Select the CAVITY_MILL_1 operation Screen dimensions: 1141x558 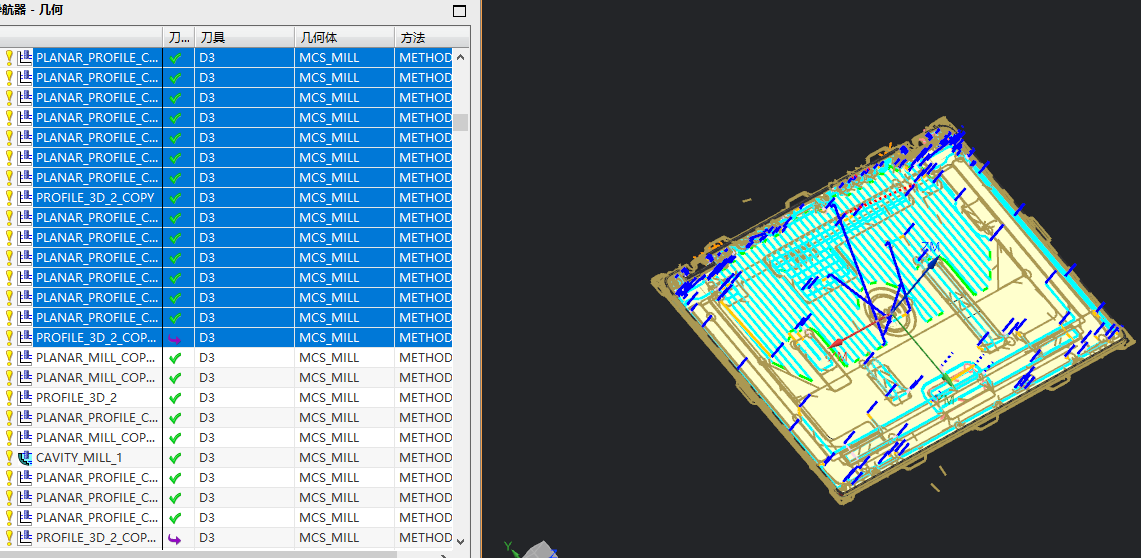(x=79, y=458)
